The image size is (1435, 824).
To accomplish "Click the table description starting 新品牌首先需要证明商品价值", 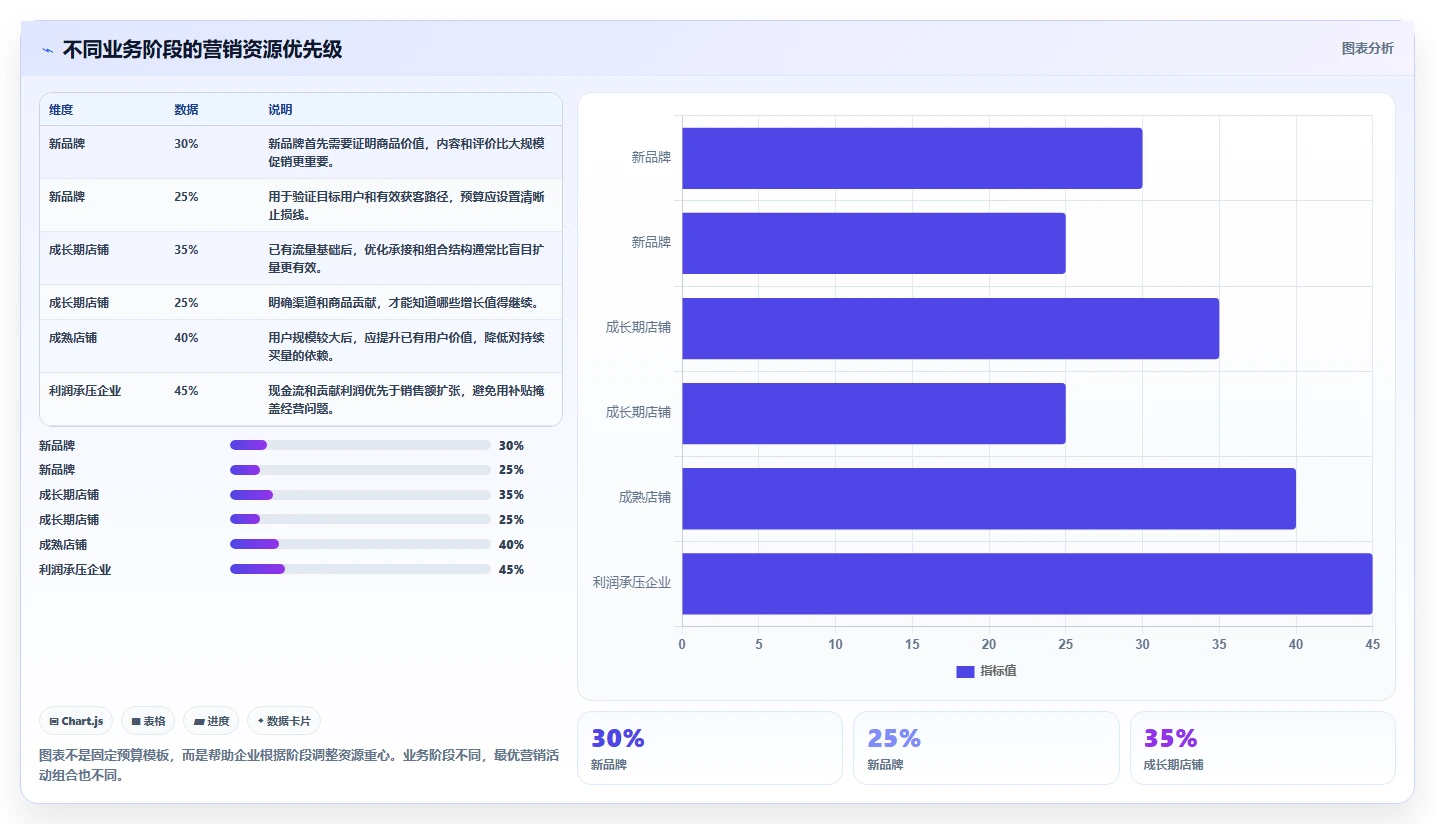I will pyautogui.click(x=406, y=152).
